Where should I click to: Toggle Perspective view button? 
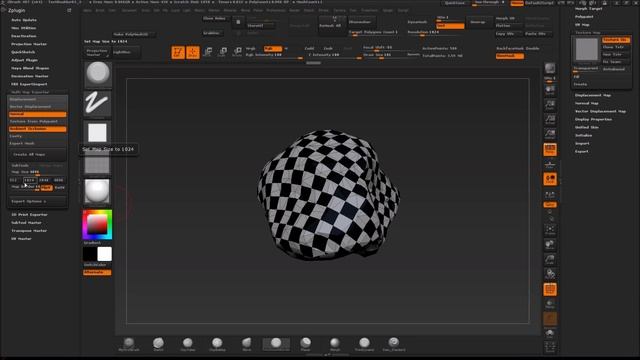pyautogui.click(x=550, y=150)
